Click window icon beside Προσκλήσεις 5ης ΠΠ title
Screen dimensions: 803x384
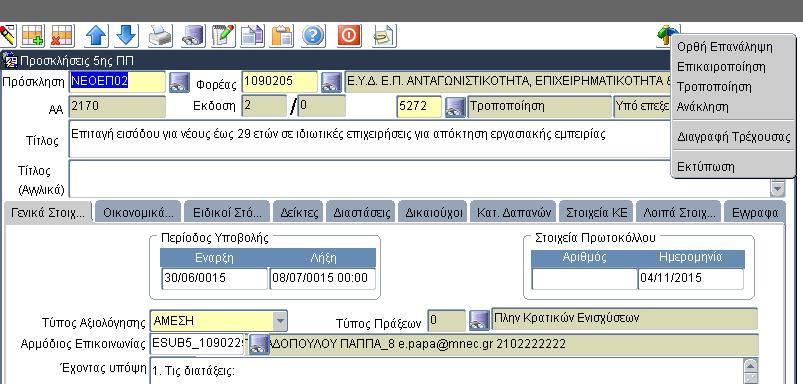10,61
